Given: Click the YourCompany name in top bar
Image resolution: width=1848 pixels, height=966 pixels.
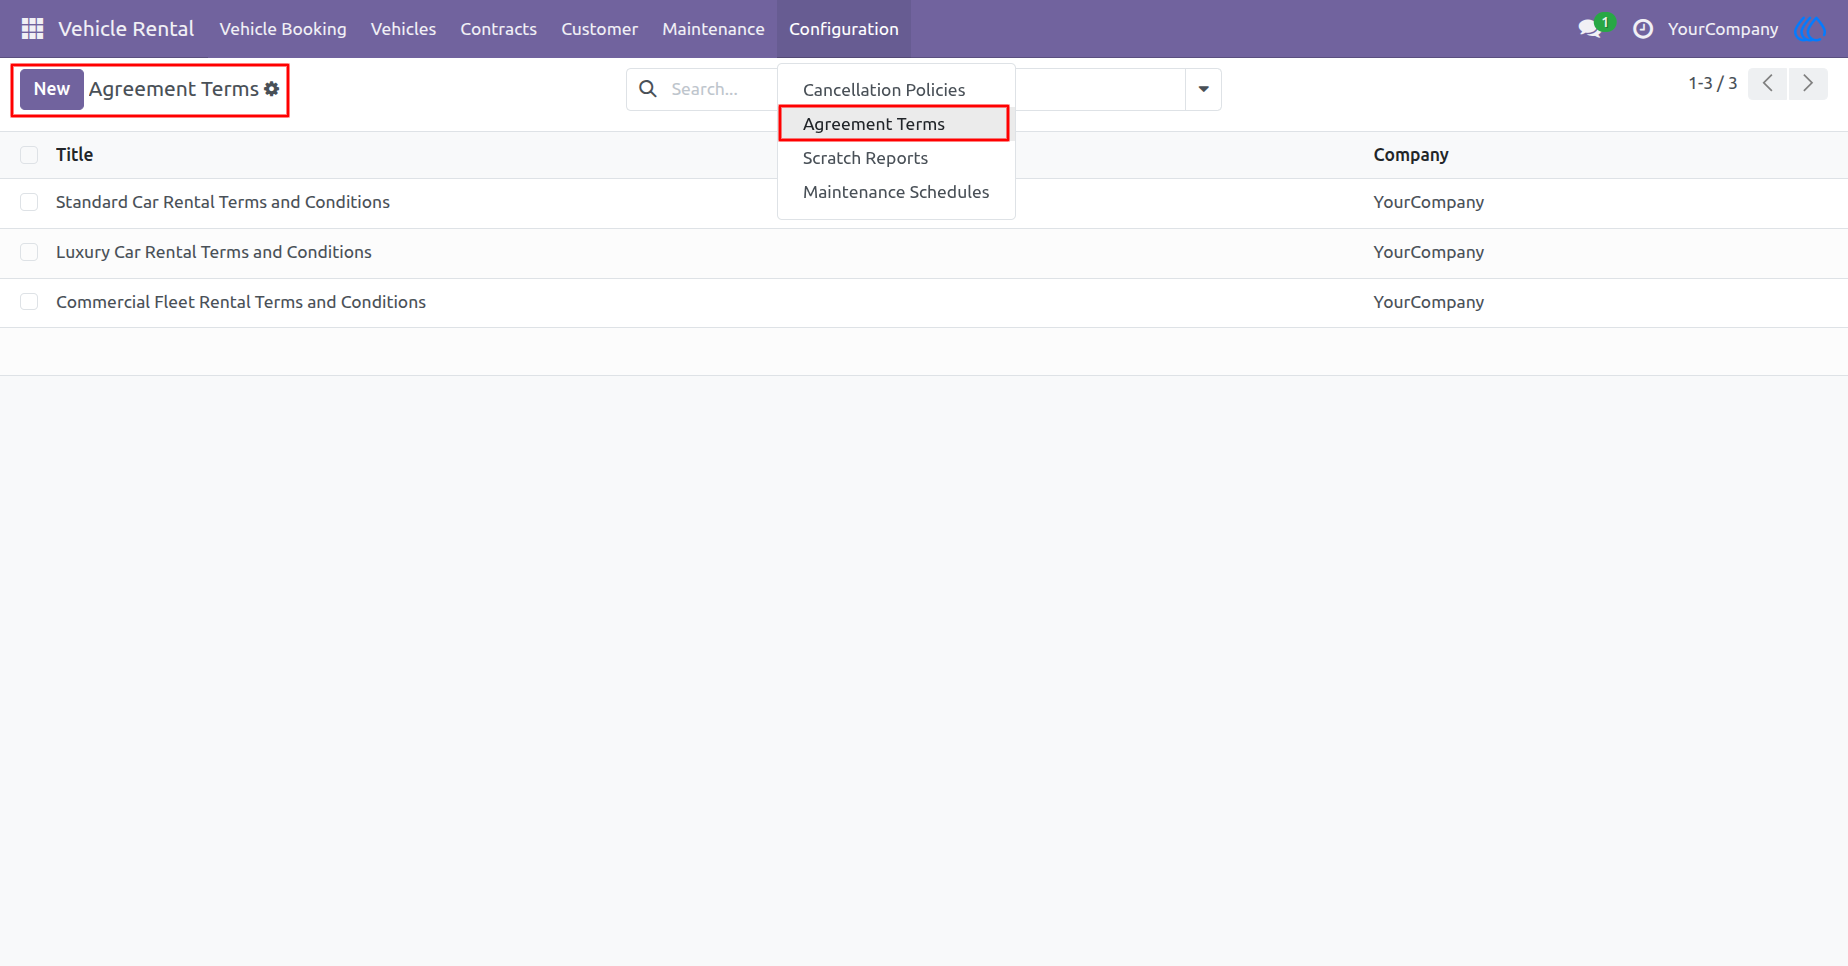Looking at the screenshot, I should pyautogui.click(x=1723, y=29).
